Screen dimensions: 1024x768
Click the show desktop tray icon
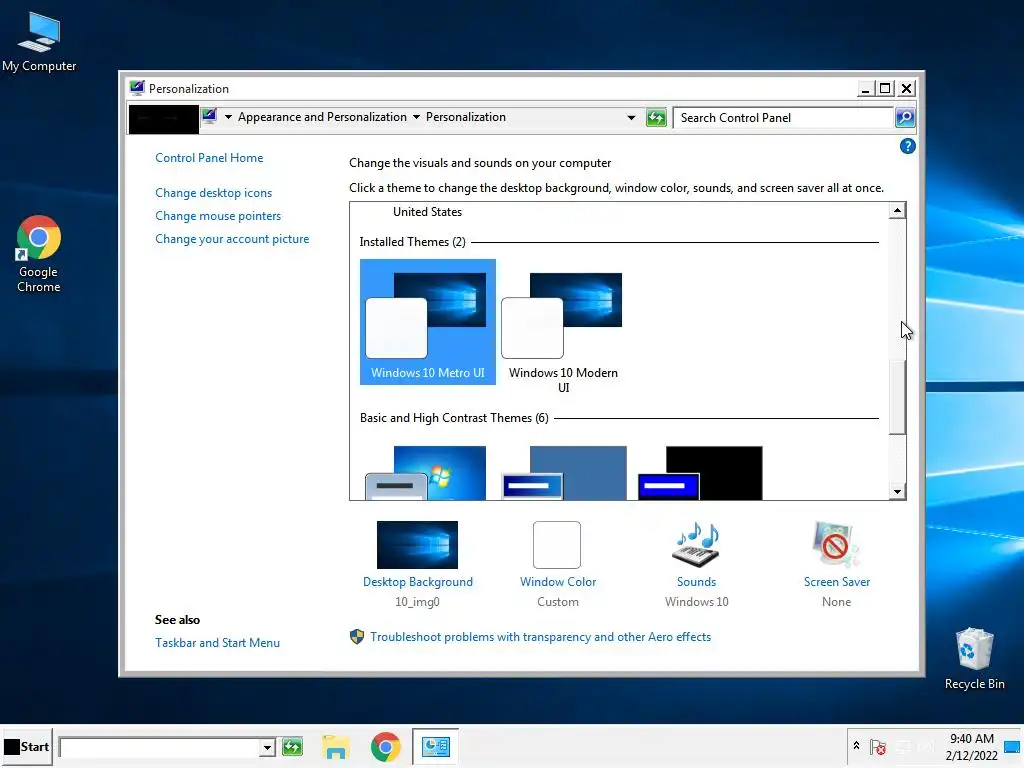(1012, 746)
